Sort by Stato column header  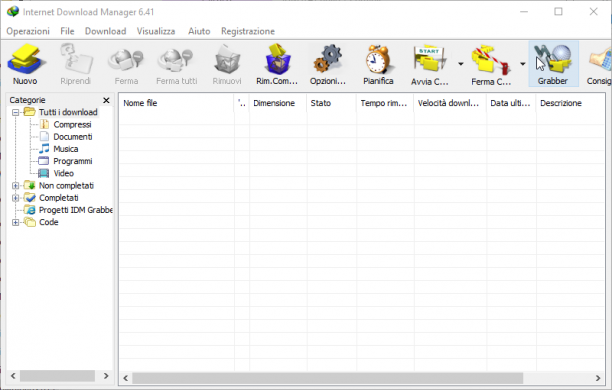(x=331, y=103)
